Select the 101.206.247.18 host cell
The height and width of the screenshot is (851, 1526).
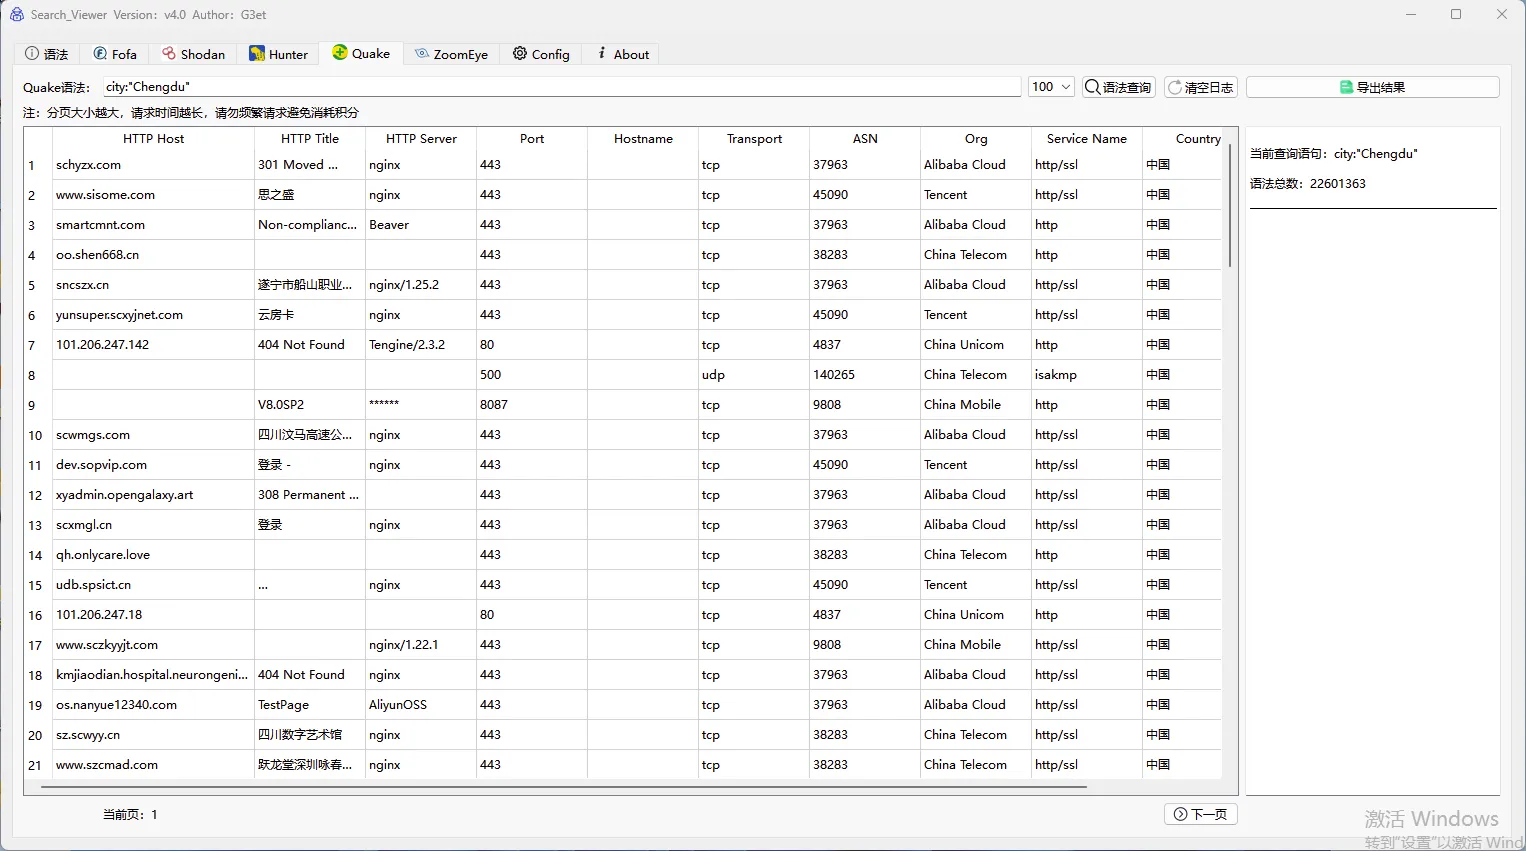153,615
